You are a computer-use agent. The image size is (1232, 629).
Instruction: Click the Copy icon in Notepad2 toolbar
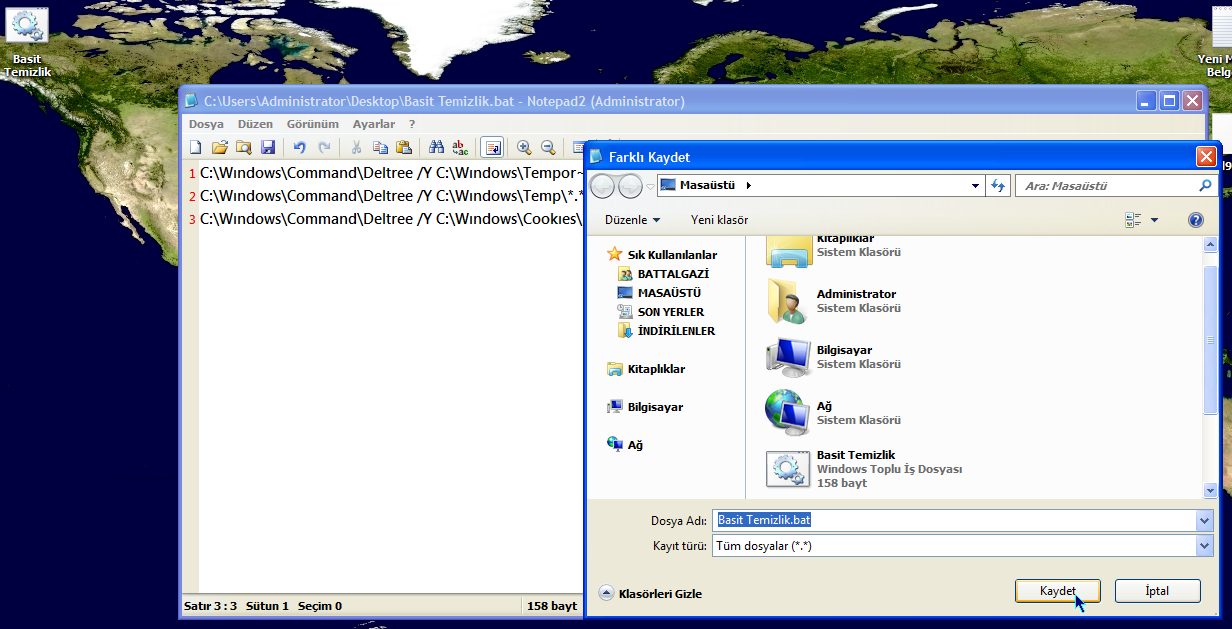[x=380, y=148]
